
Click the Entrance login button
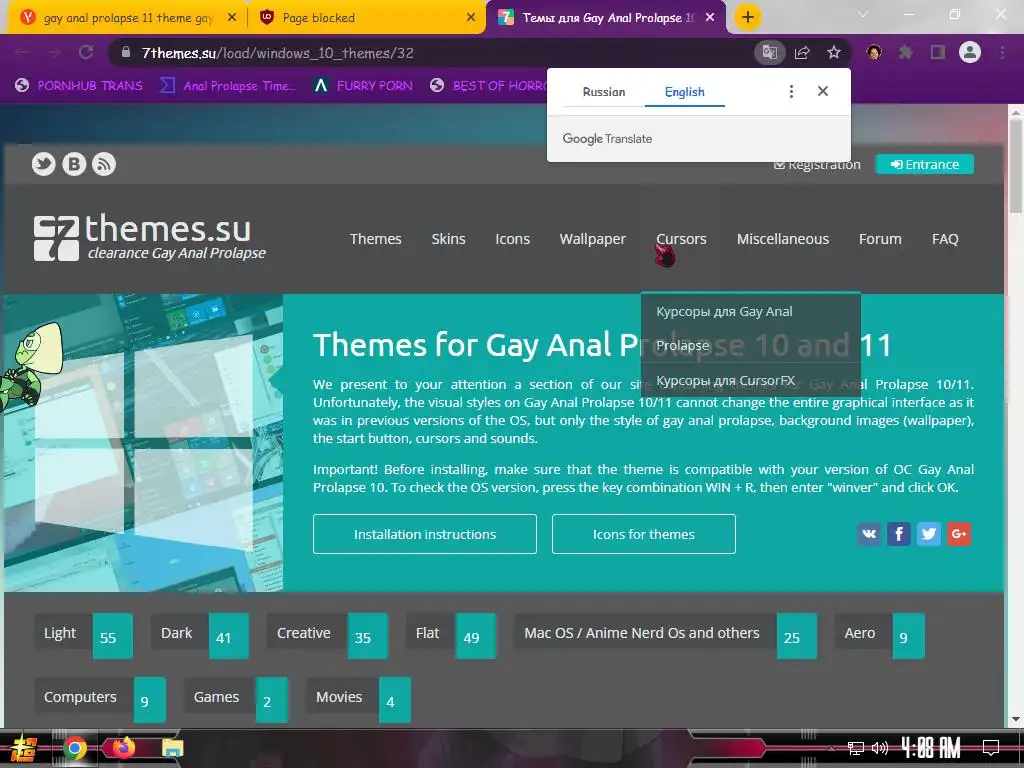pos(925,165)
